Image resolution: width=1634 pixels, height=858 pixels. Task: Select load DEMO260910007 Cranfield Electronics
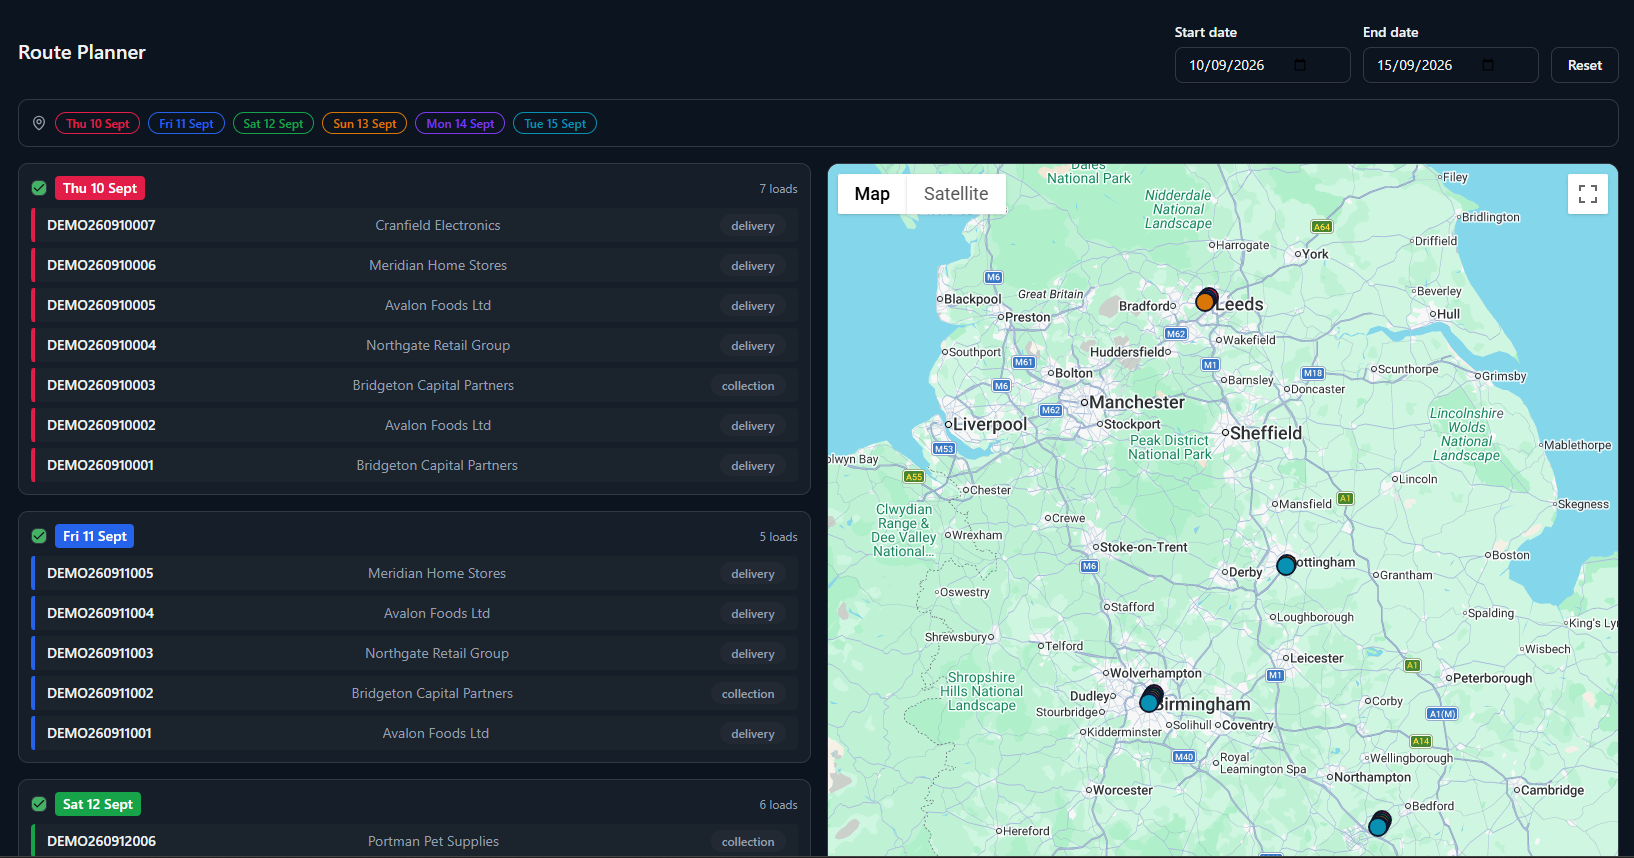click(x=415, y=225)
